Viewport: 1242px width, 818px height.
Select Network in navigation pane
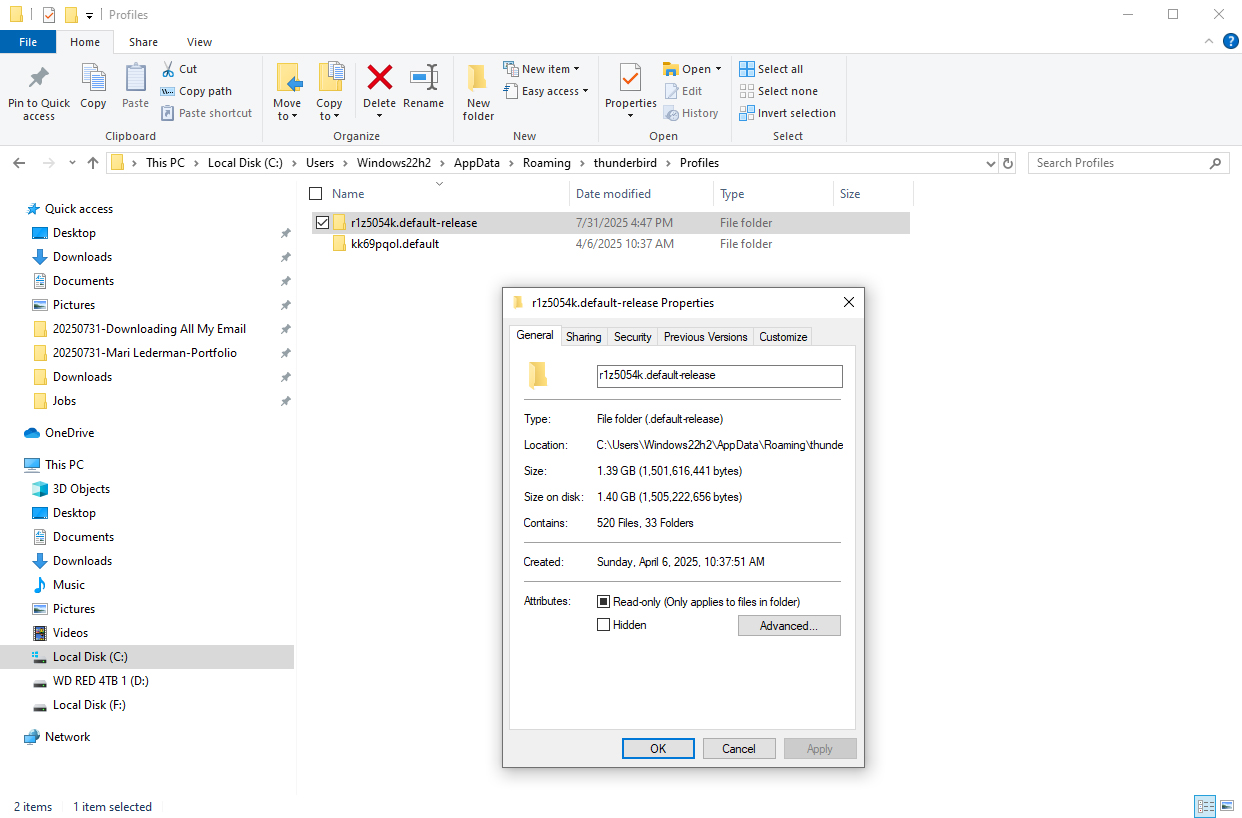pyautogui.click(x=67, y=737)
